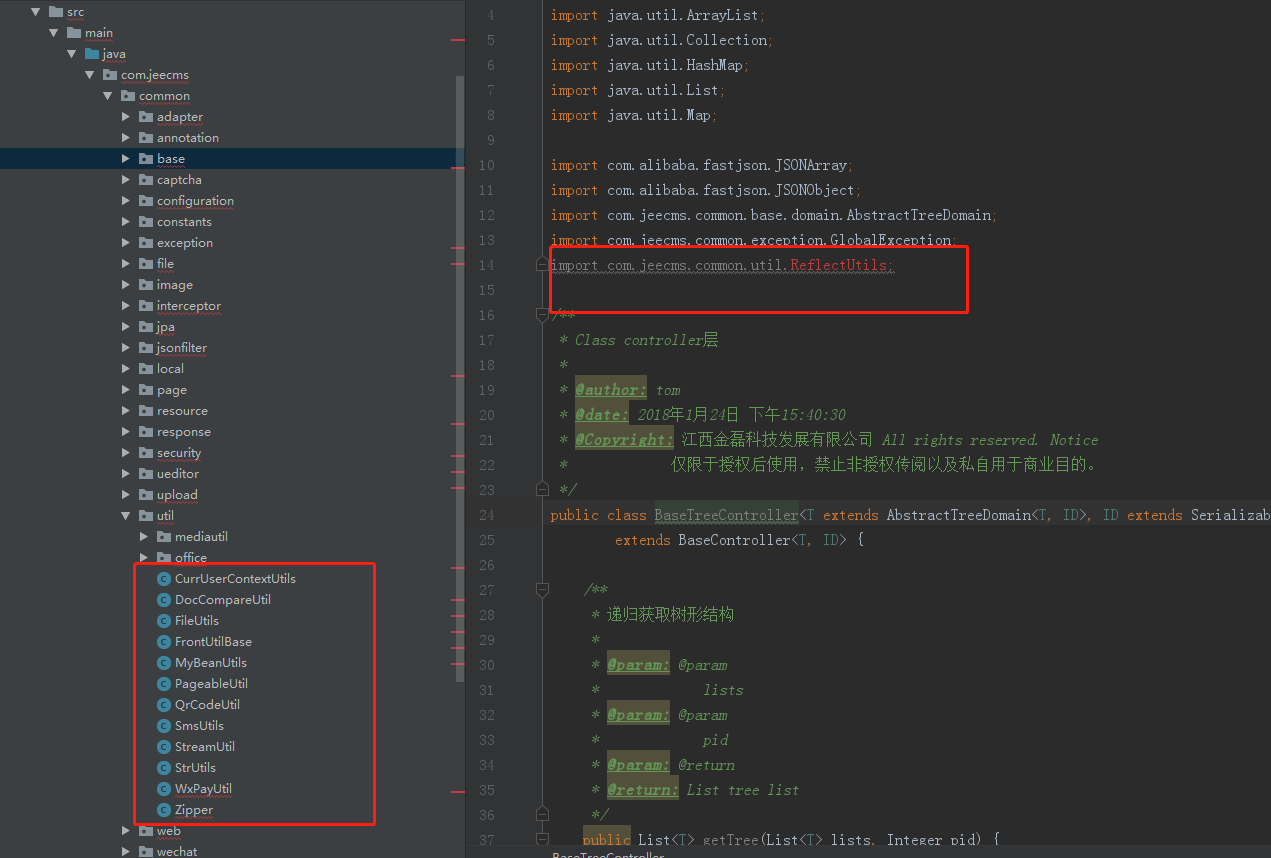1271x858 pixels.
Task: Click the project tree vertical scrollbar
Action: pyautogui.click(x=460, y=380)
